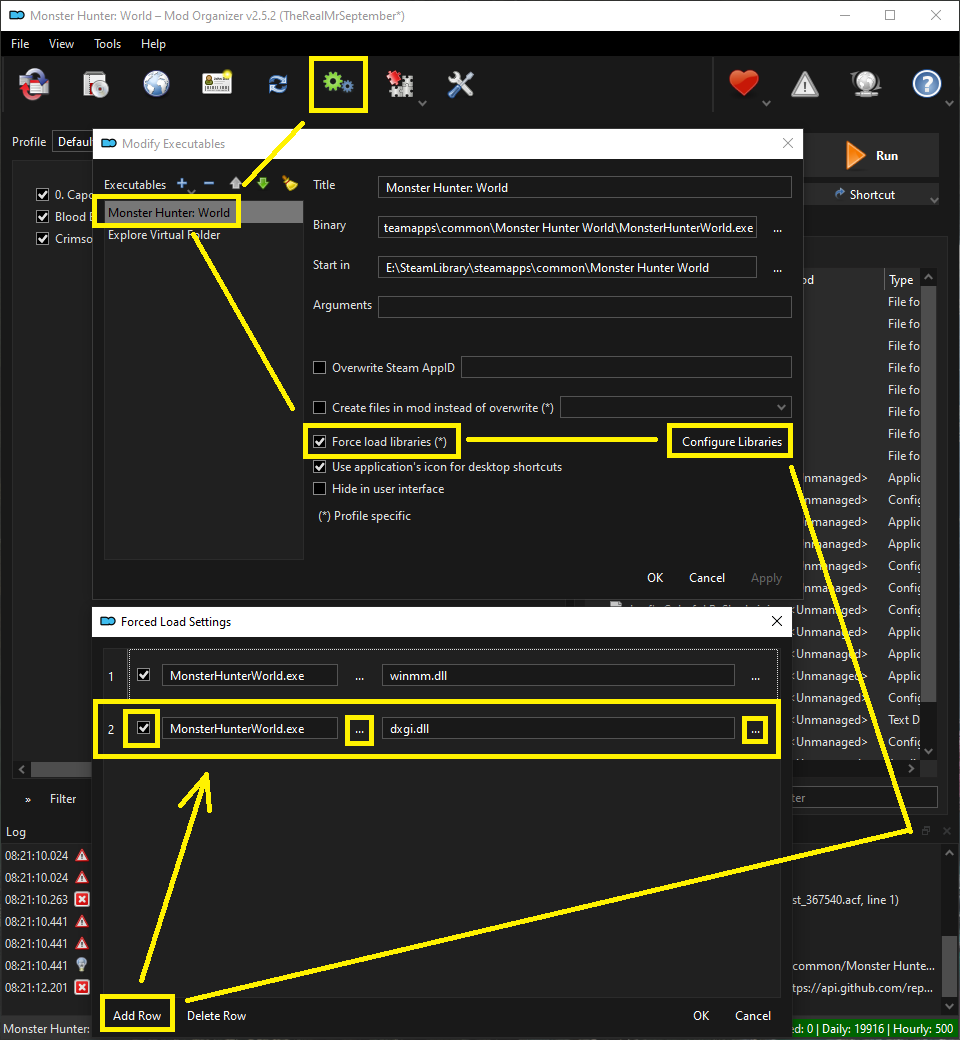Click the Install new mod disc icon
The width and height of the screenshot is (960, 1040).
(x=96, y=85)
